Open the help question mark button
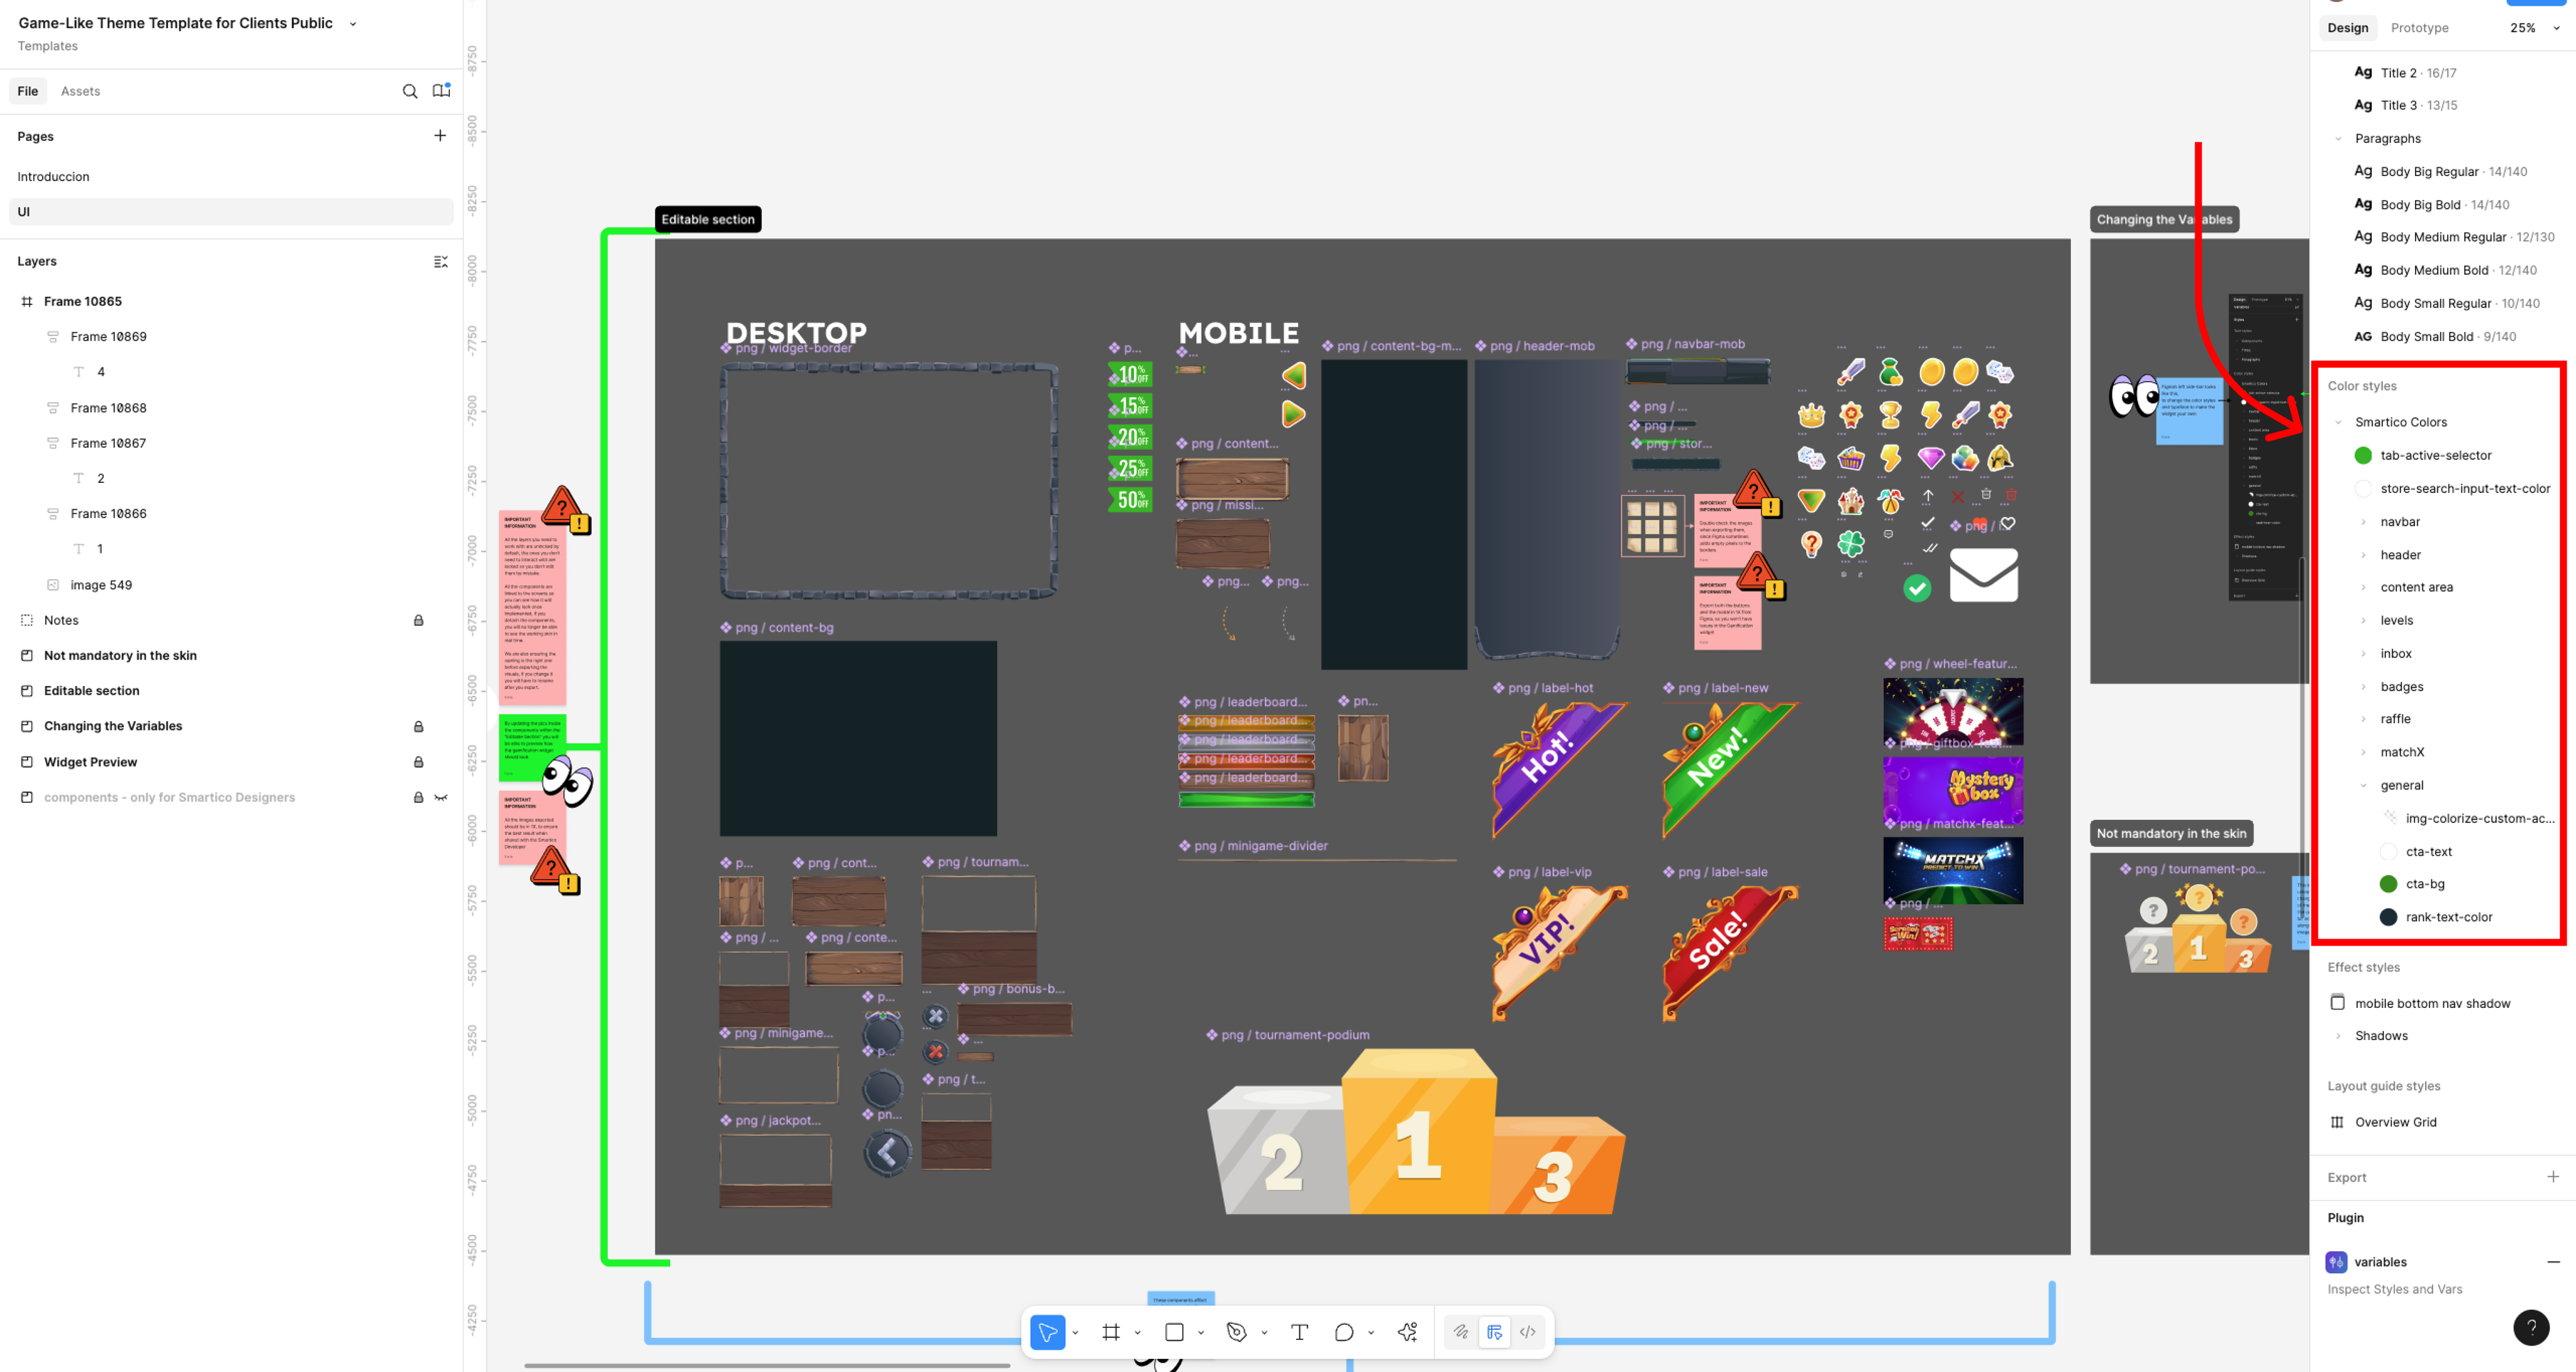 (x=2530, y=1327)
